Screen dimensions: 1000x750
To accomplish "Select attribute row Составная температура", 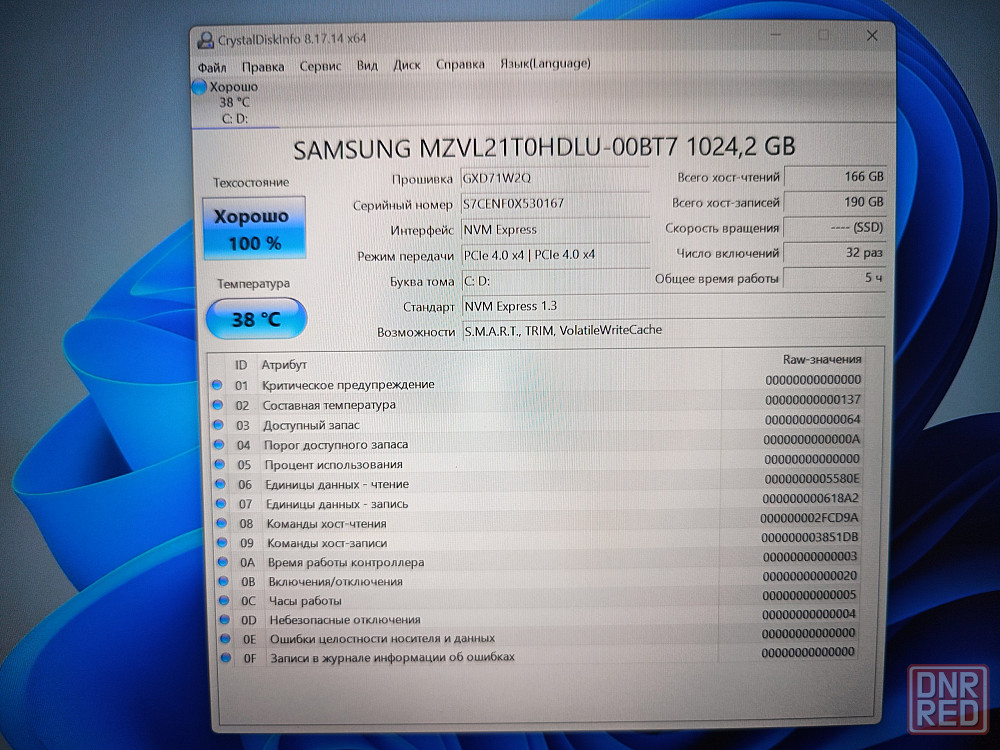I will 537,403.
